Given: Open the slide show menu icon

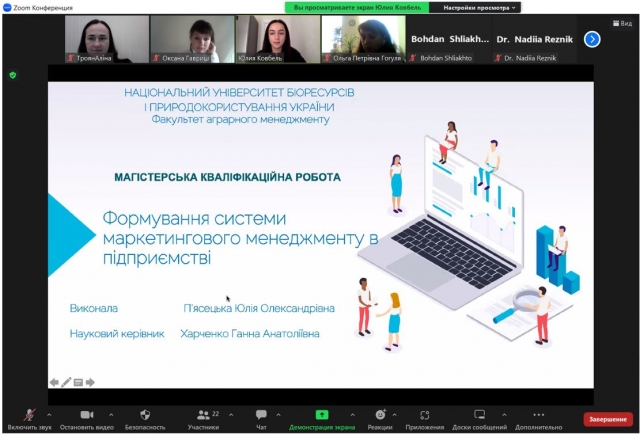Looking at the screenshot, I should 78,383.
